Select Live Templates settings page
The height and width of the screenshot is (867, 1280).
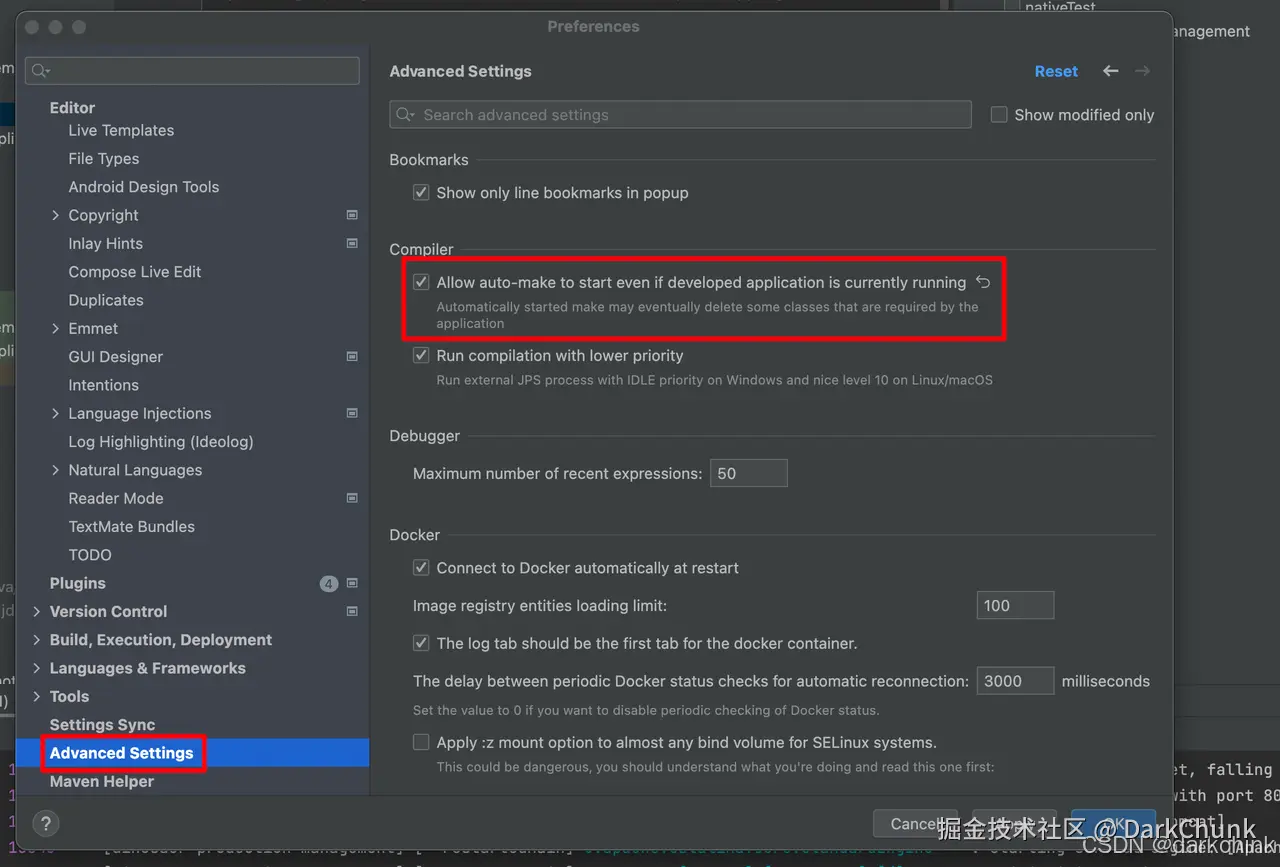tap(121, 130)
